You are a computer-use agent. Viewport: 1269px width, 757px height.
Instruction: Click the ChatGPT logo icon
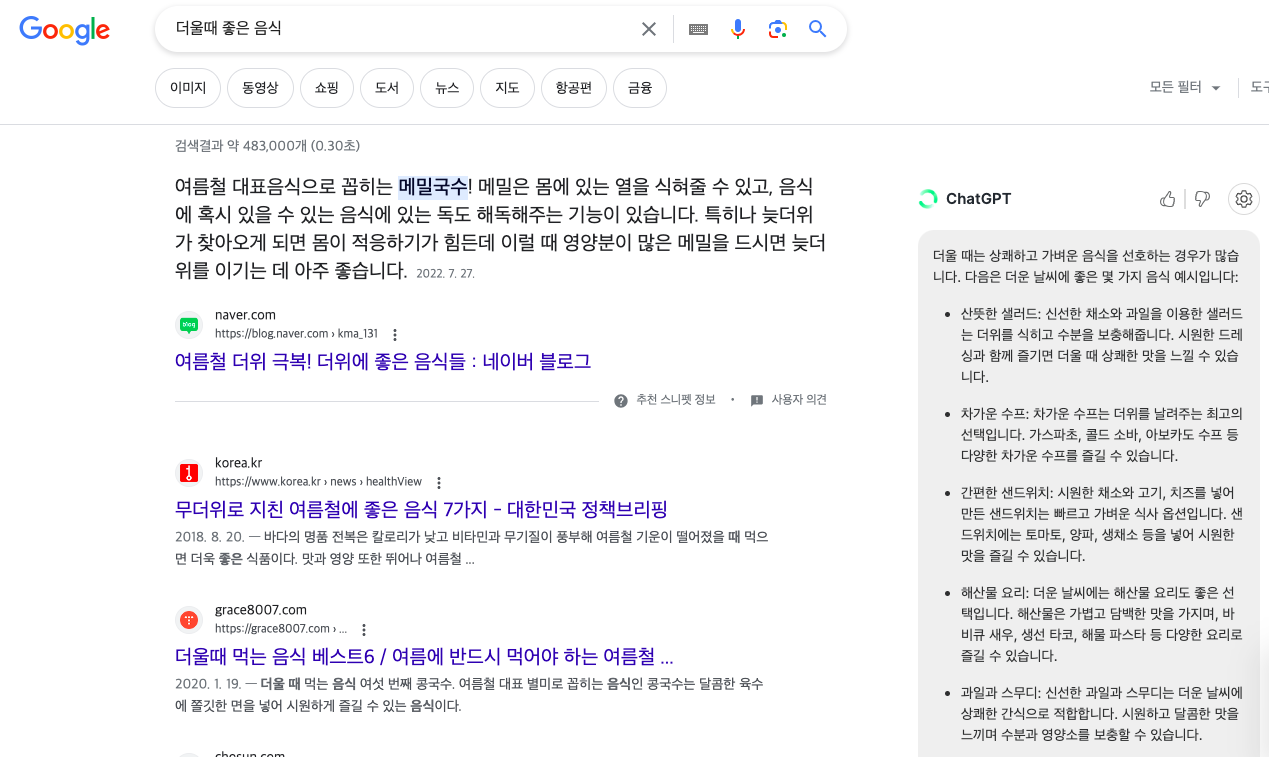[928, 199]
